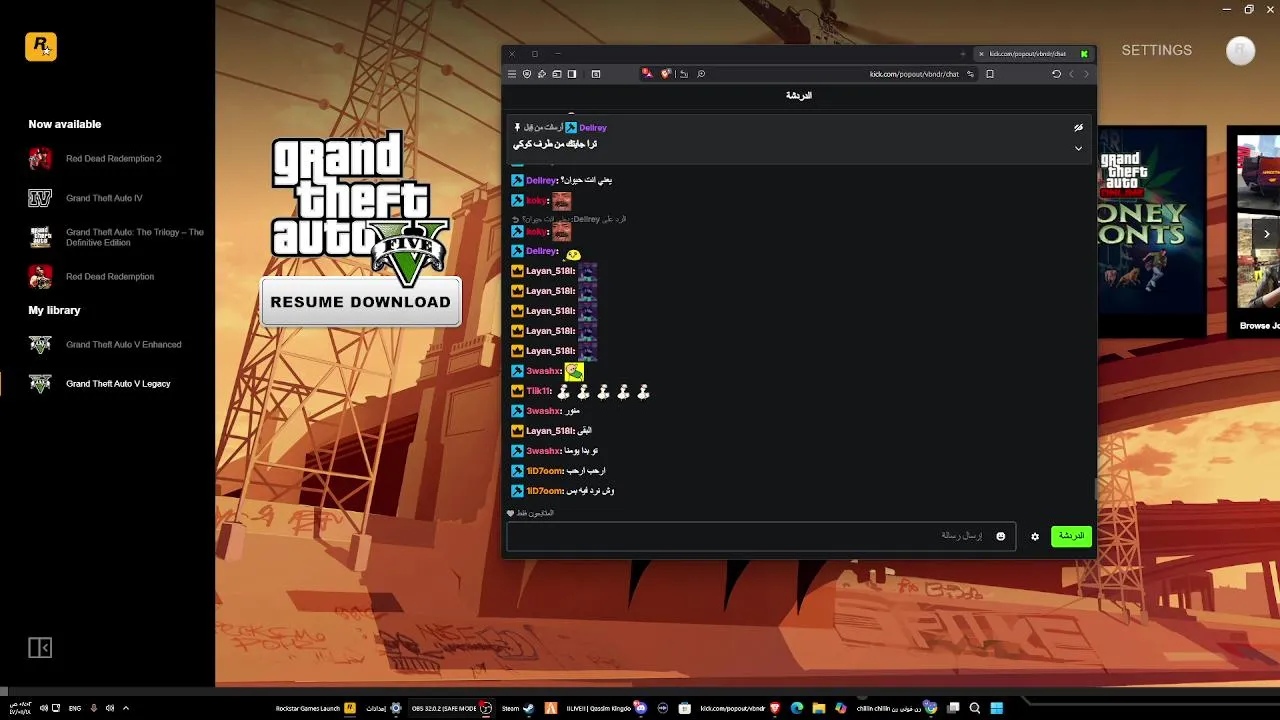
Task: Advance news carousel with right arrow
Action: point(1266,234)
